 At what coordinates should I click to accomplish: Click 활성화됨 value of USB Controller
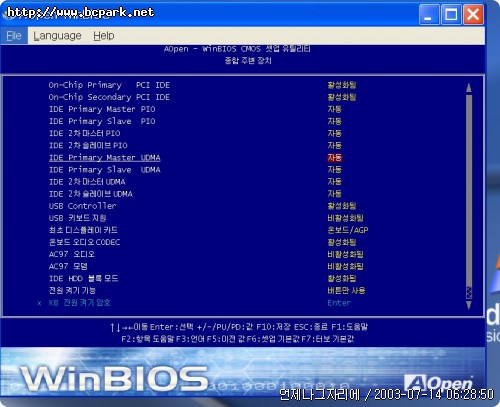(x=342, y=206)
